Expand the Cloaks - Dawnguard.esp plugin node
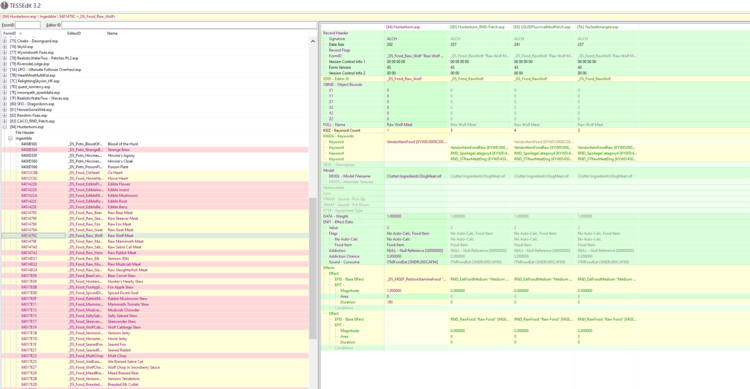Image resolution: width=750 pixels, height=389 pixels. coord(5,41)
